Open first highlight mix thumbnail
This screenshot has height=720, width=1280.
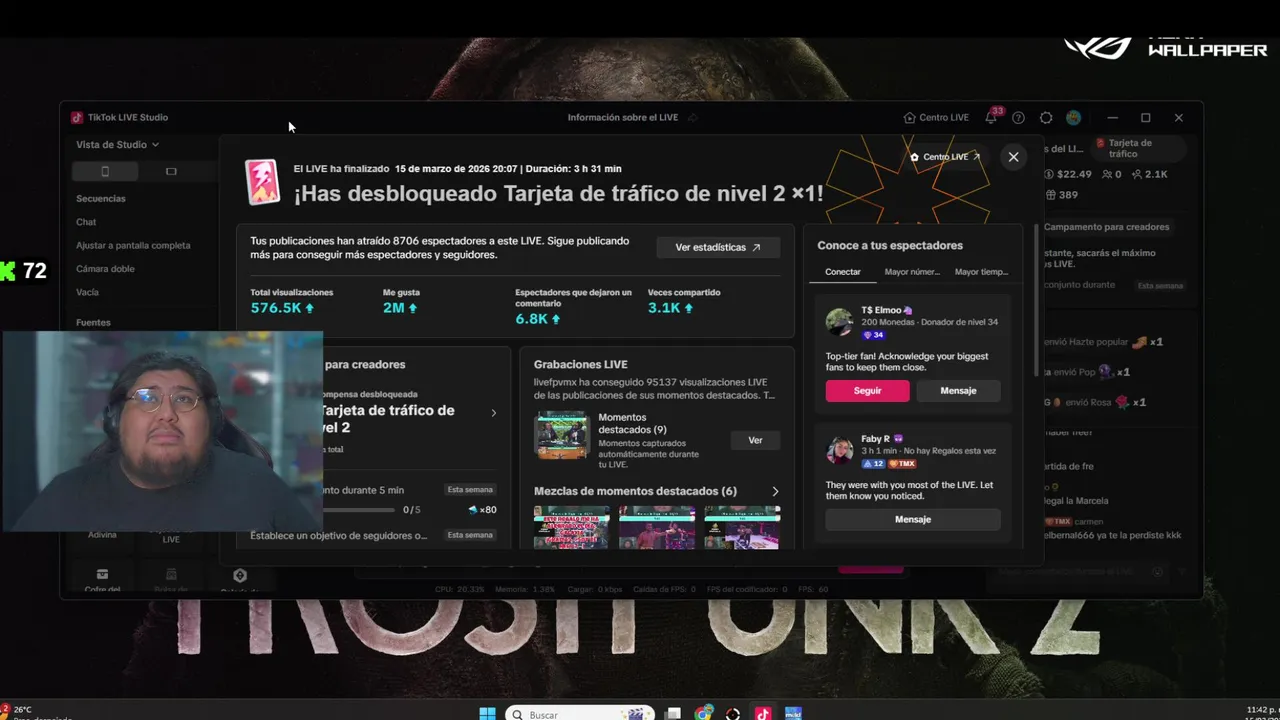[572, 527]
